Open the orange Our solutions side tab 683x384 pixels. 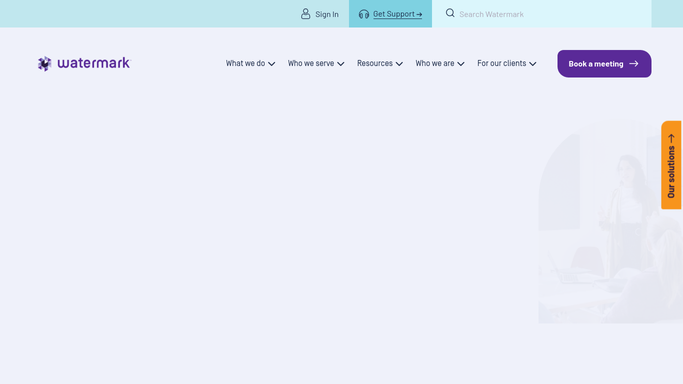671,165
